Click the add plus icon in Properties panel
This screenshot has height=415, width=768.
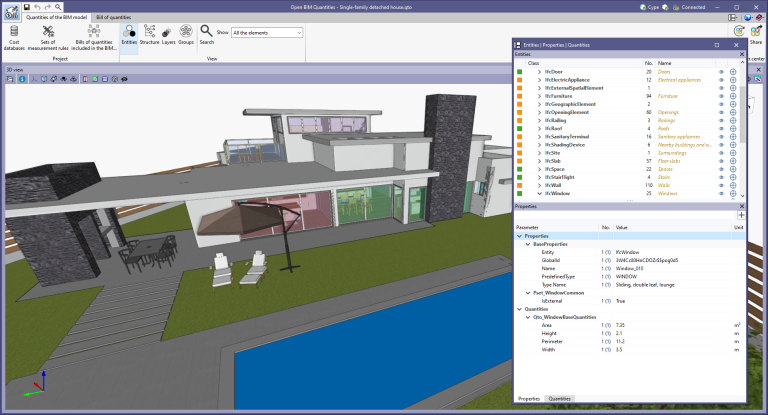pos(740,215)
